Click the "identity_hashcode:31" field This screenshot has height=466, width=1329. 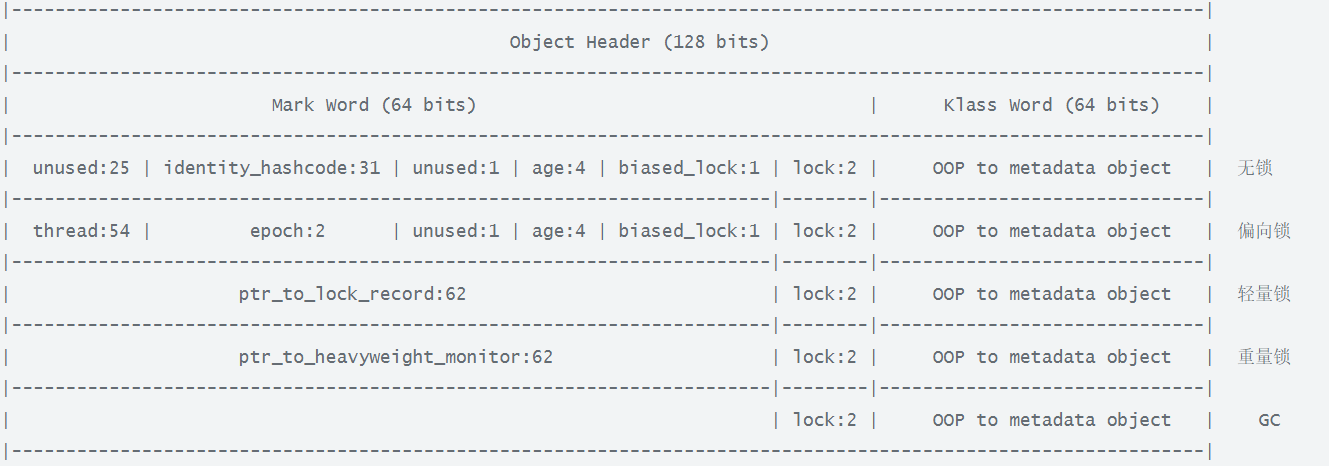pyautogui.click(x=272, y=168)
